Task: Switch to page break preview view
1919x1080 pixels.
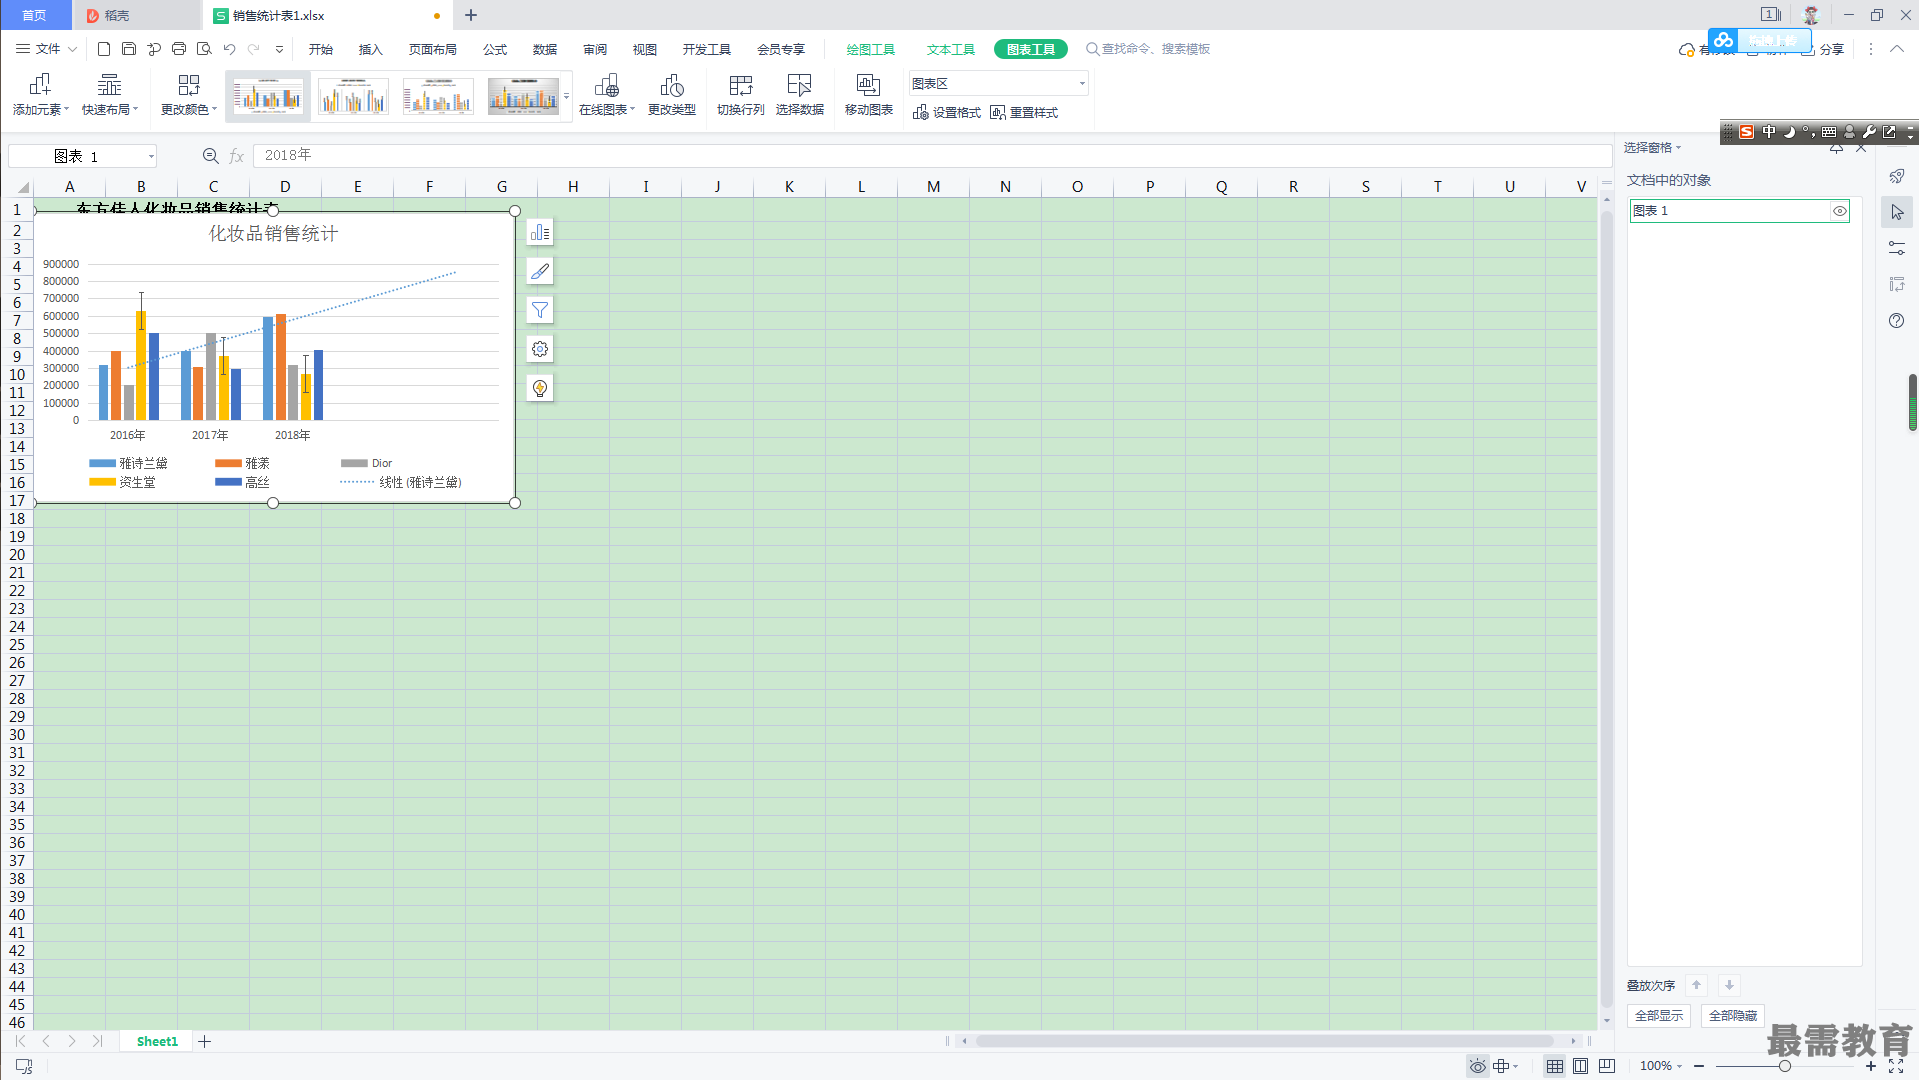Action: (1606, 1067)
